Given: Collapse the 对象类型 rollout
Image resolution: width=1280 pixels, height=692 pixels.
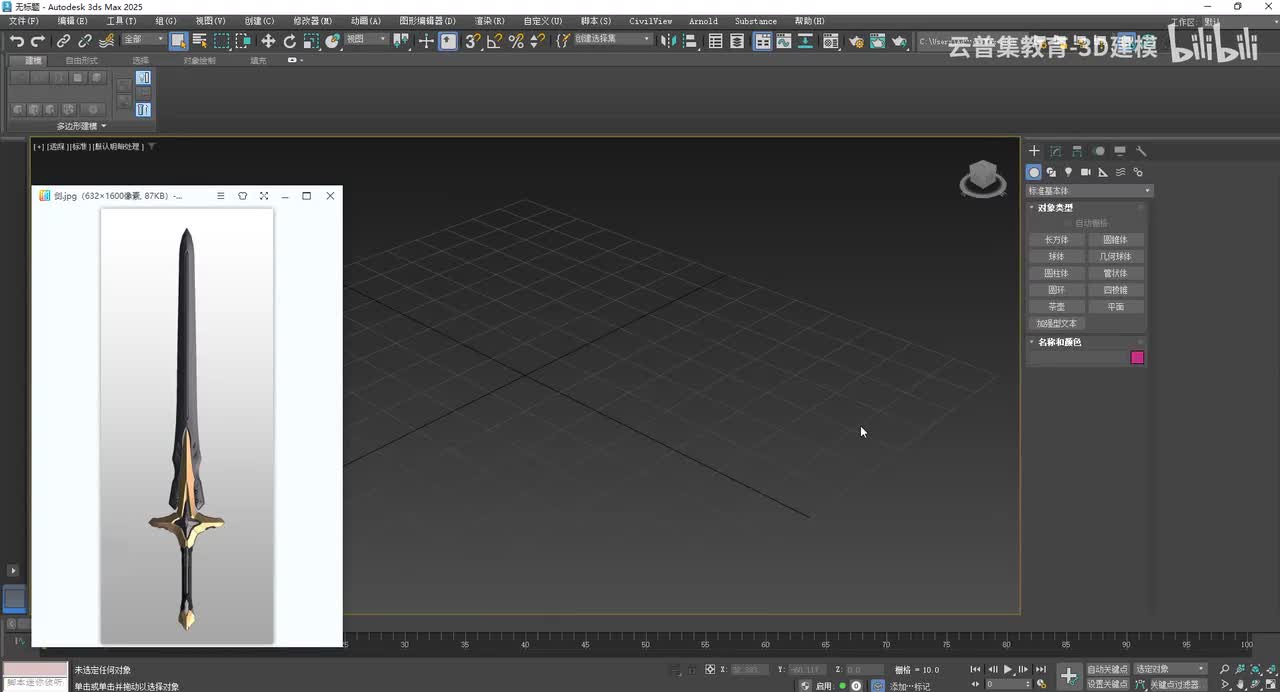Looking at the screenshot, I should (1055, 208).
